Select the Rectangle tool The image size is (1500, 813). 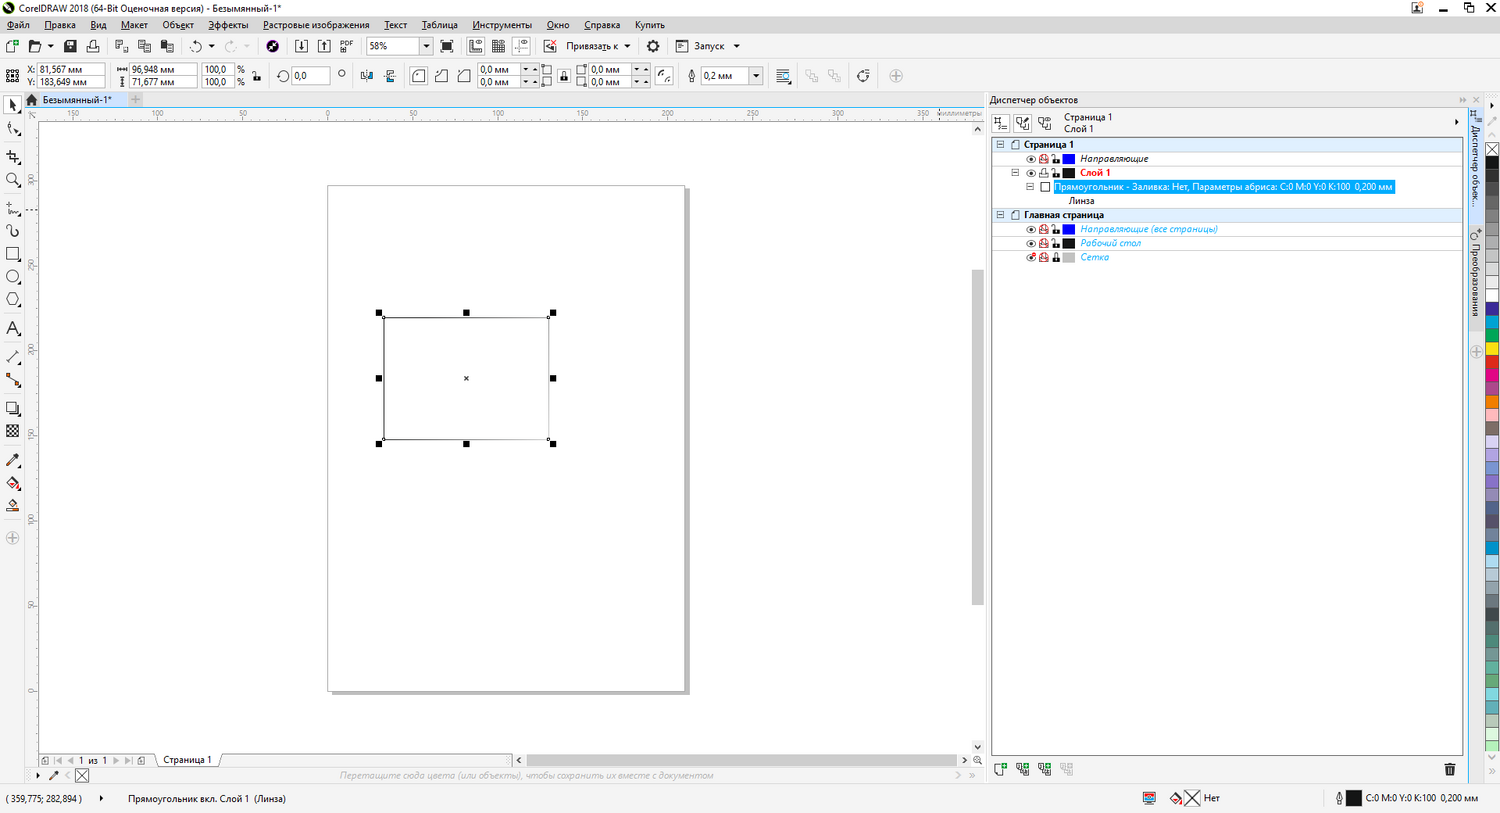(x=13, y=254)
